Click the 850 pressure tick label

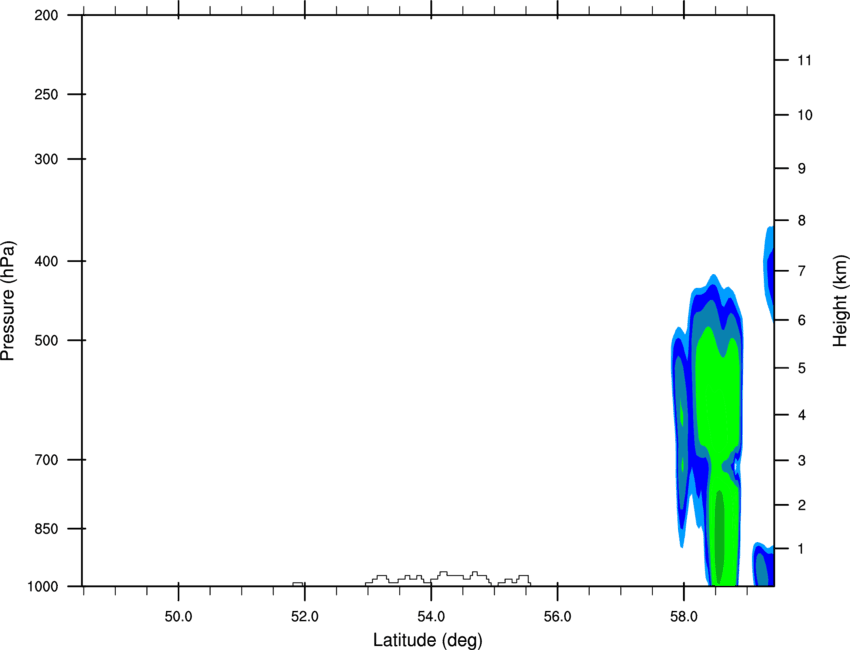(47, 529)
